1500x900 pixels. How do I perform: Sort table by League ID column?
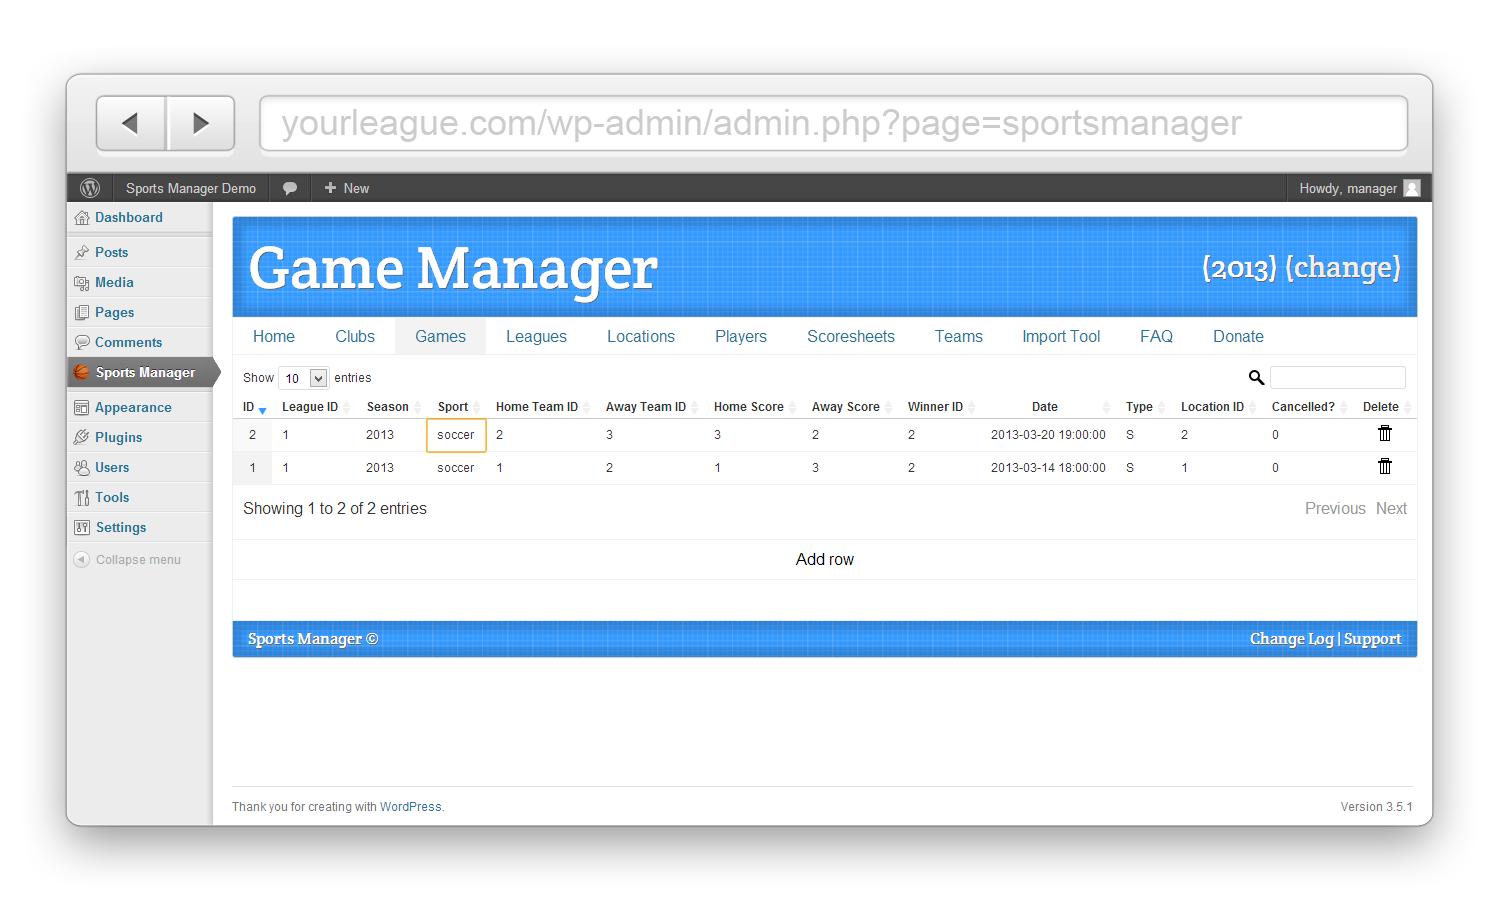tap(315, 407)
